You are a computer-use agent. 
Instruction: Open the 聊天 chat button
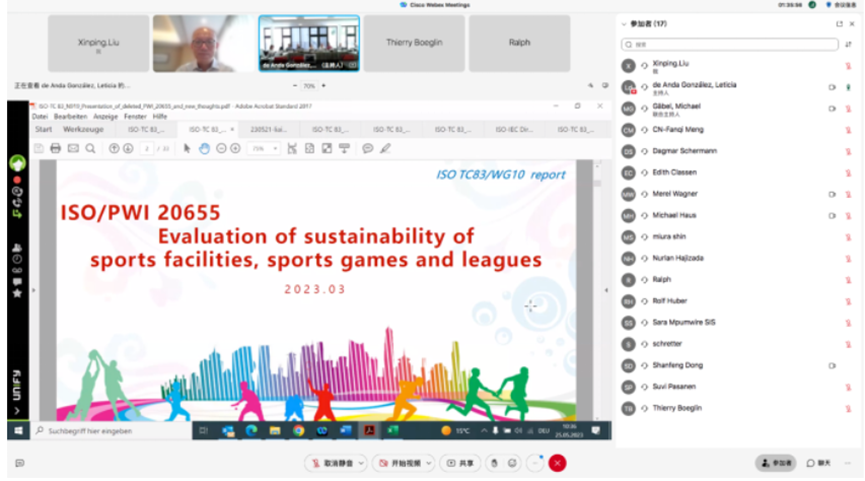tap(818, 463)
